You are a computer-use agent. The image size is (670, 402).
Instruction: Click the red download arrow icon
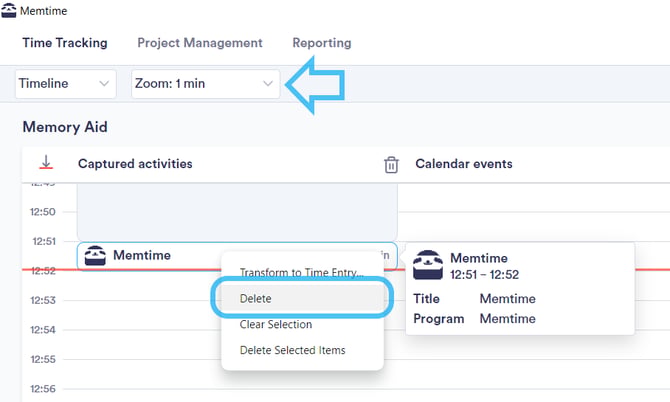tap(46, 163)
